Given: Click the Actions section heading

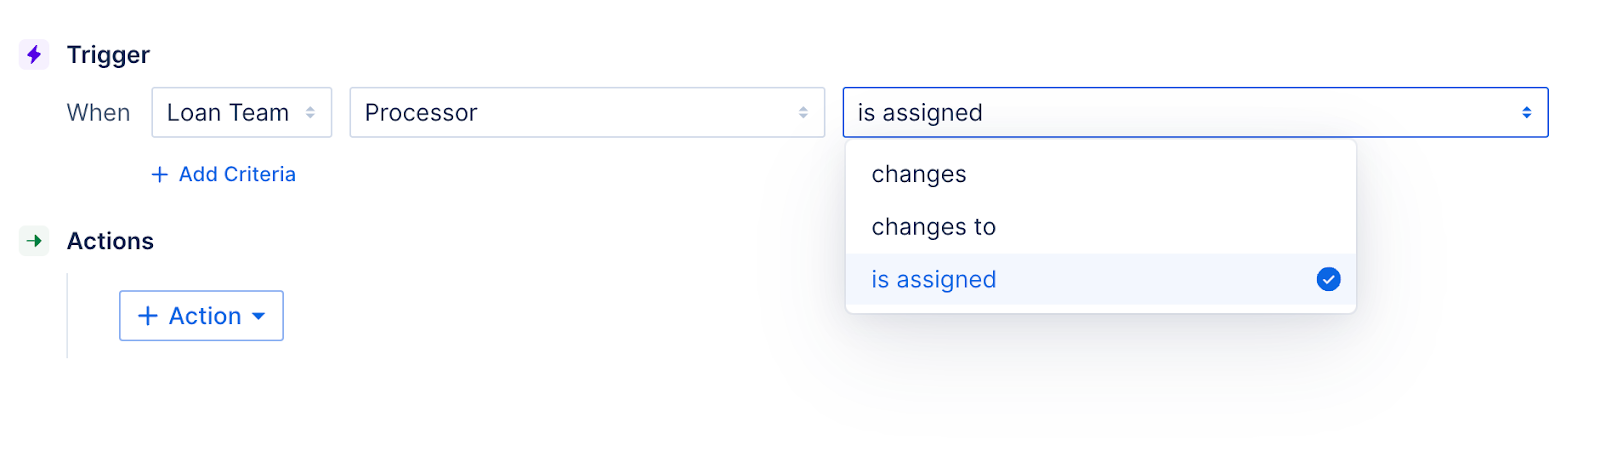Looking at the screenshot, I should 110,241.
